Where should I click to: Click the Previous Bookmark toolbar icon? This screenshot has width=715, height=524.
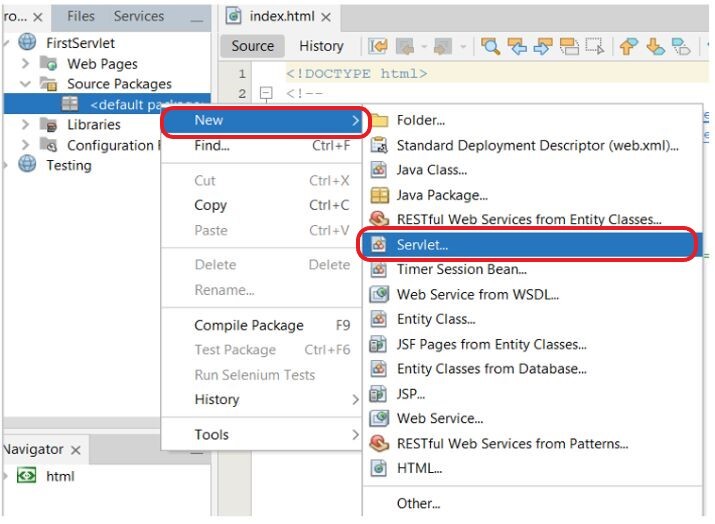click(628, 46)
